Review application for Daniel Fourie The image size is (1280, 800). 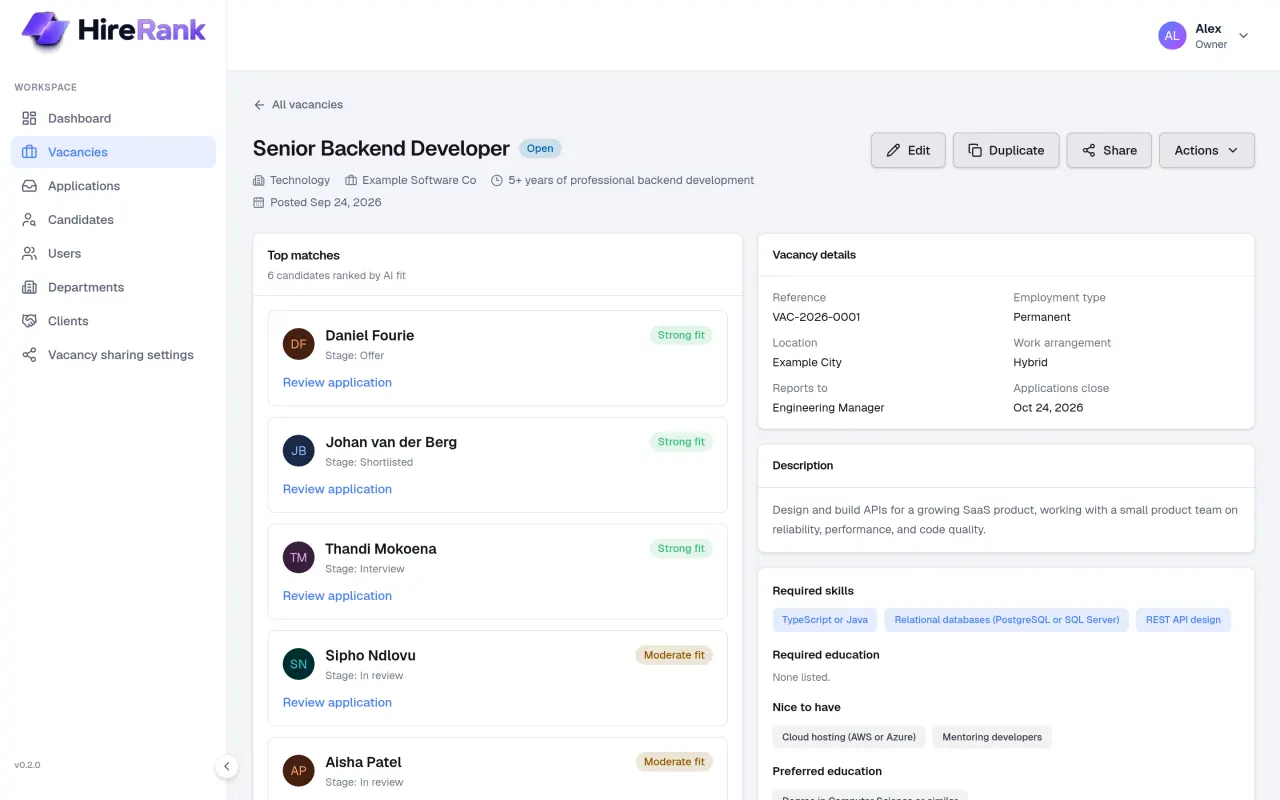[x=337, y=382]
